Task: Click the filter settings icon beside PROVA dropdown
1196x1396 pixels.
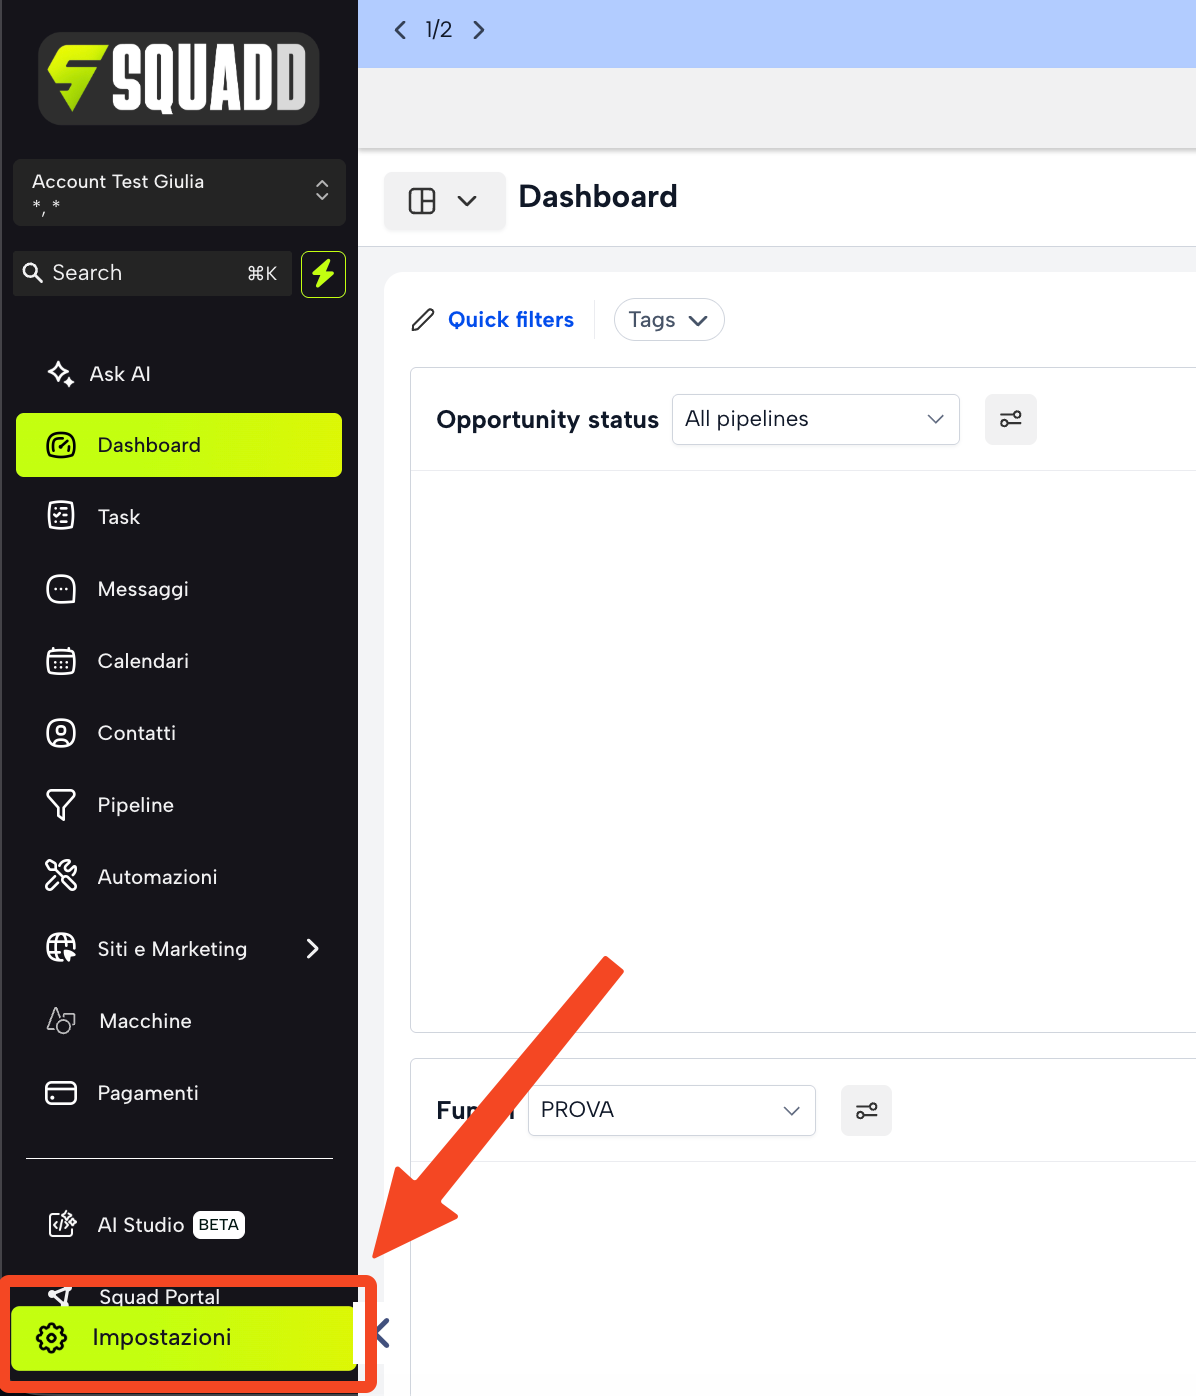Action: [866, 1110]
